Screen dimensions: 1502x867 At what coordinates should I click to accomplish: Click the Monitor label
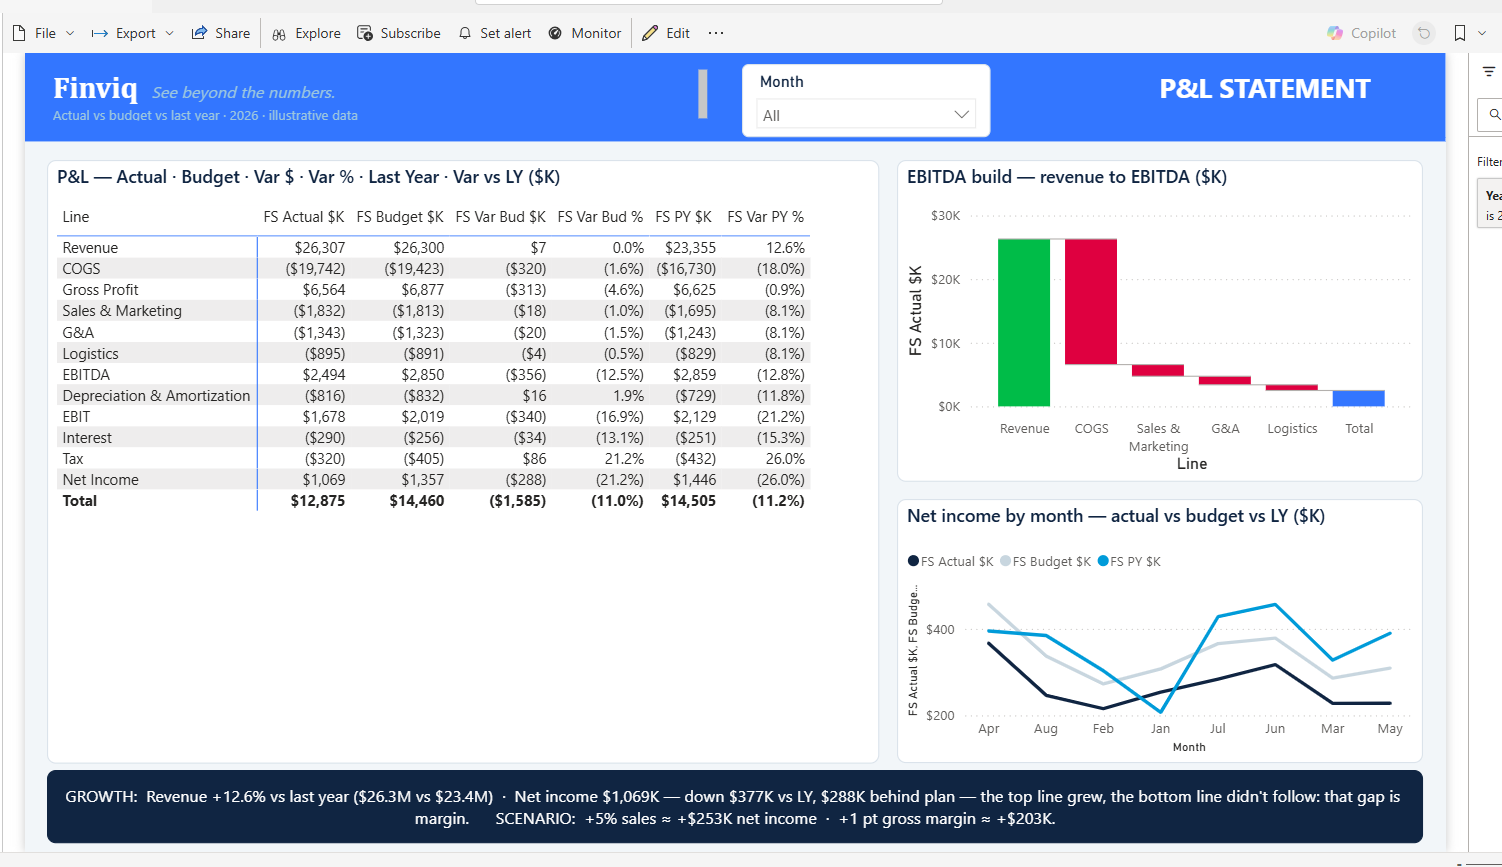[596, 33]
